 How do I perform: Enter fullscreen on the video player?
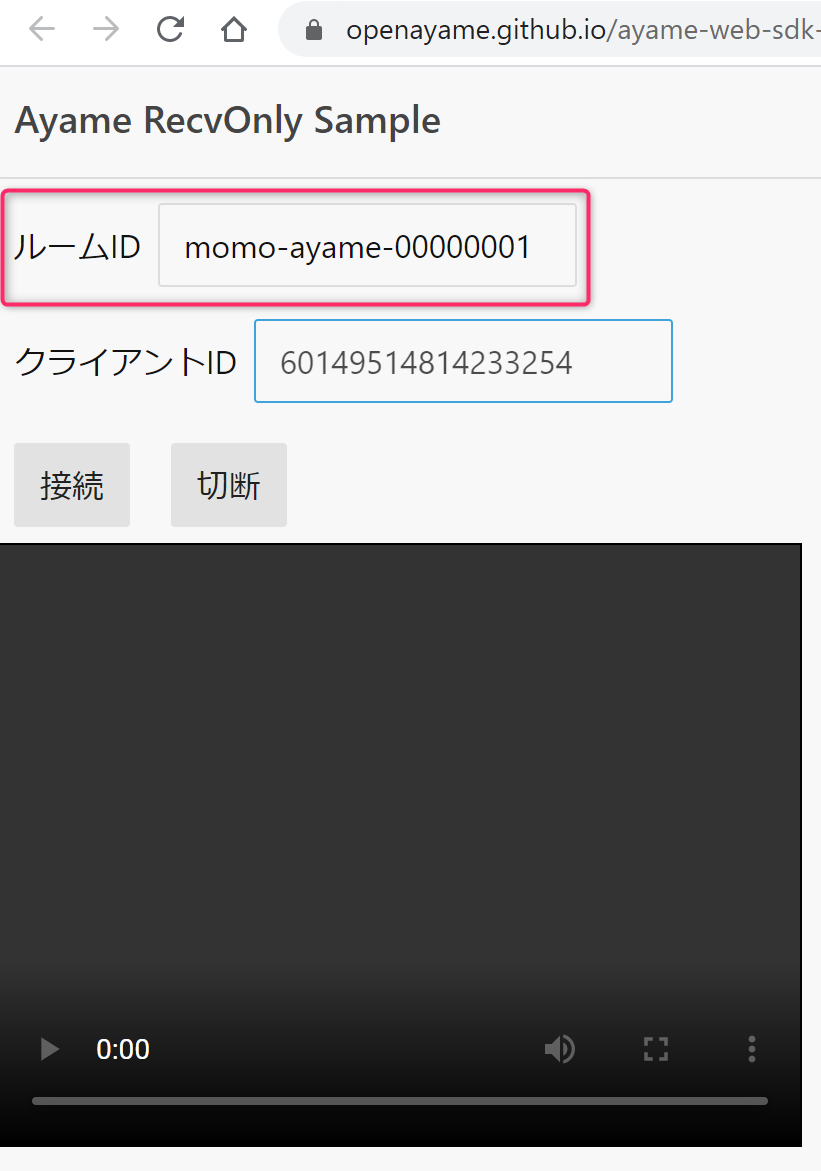pos(656,1049)
